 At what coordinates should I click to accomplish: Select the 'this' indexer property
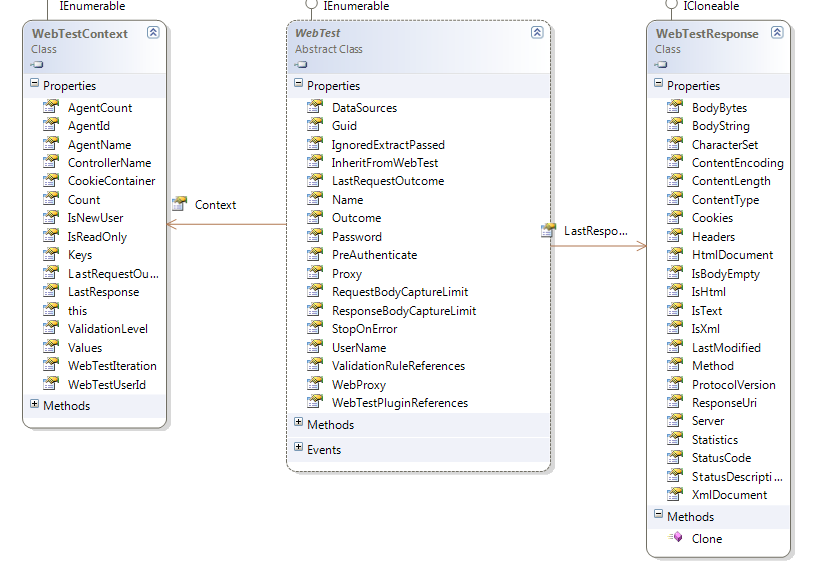(77, 311)
